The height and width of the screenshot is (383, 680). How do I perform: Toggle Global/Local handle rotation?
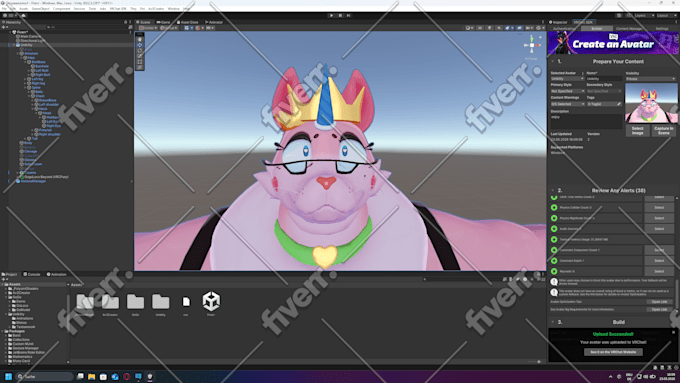tap(169, 28)
